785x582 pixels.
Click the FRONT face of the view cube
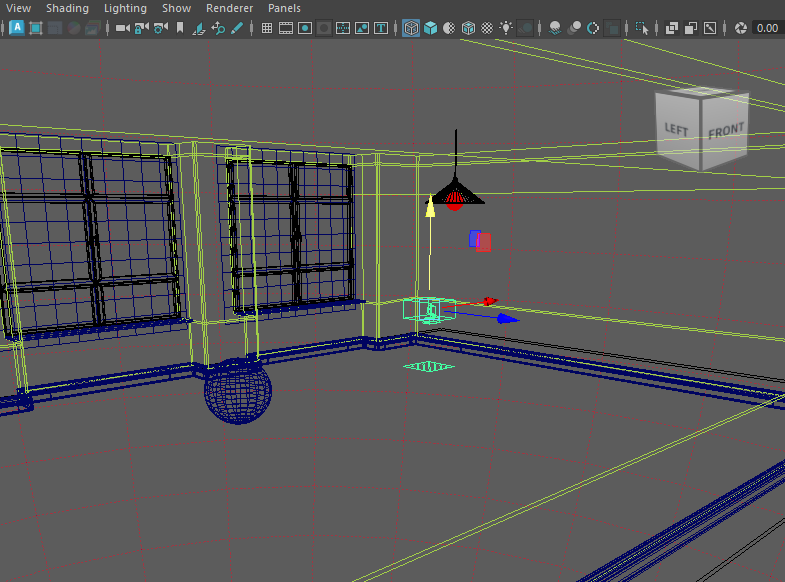coord(726,131)
